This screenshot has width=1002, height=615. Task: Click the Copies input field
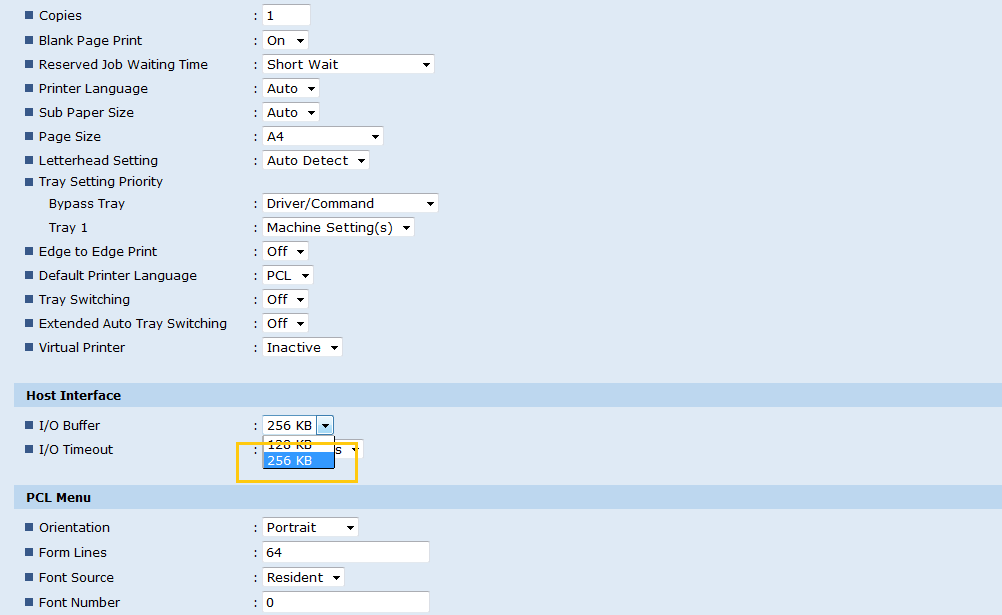click(x=286, y=16)
